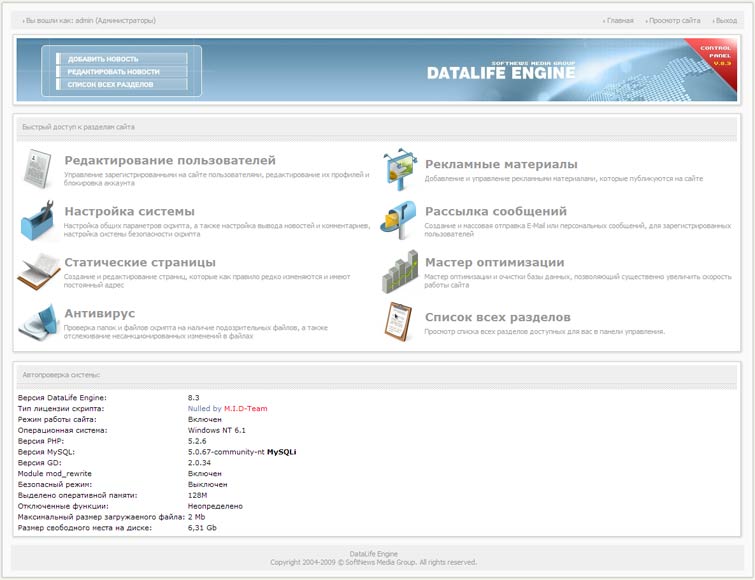Screen dimensions: 755x580
Task: Click Выход to log out
Action: point(726,21)
